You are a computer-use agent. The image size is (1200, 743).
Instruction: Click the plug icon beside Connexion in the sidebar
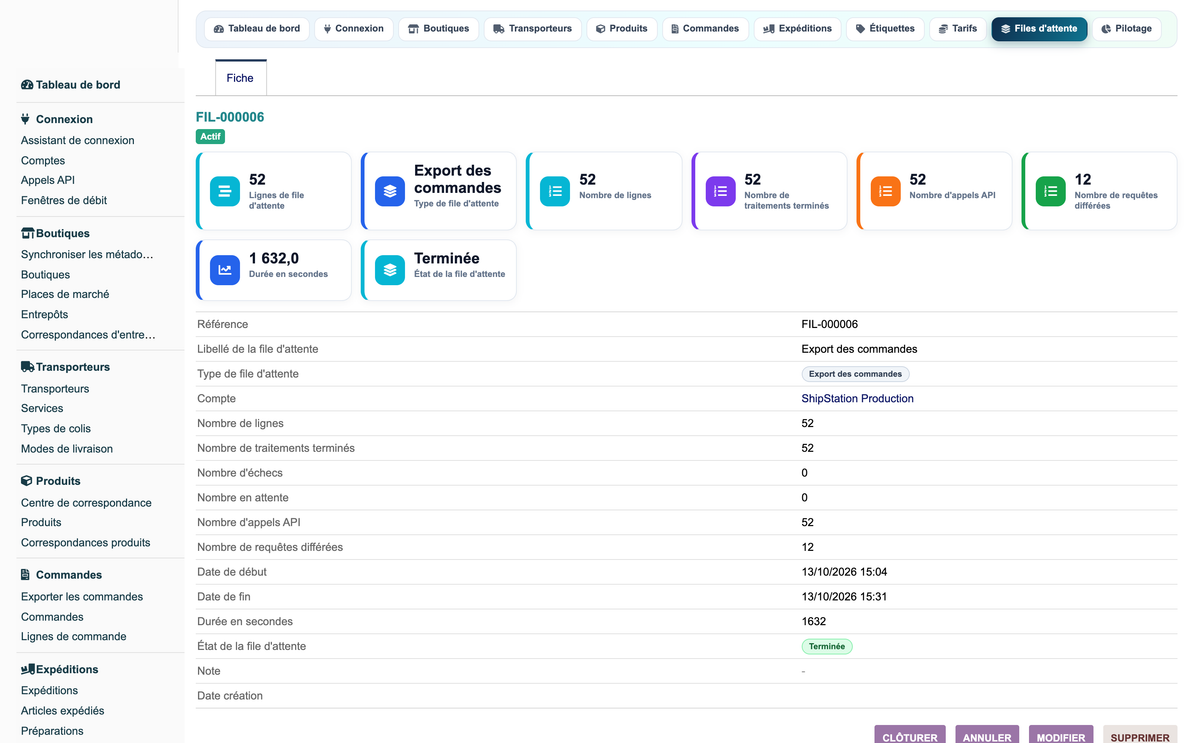(x=26, y=119)
